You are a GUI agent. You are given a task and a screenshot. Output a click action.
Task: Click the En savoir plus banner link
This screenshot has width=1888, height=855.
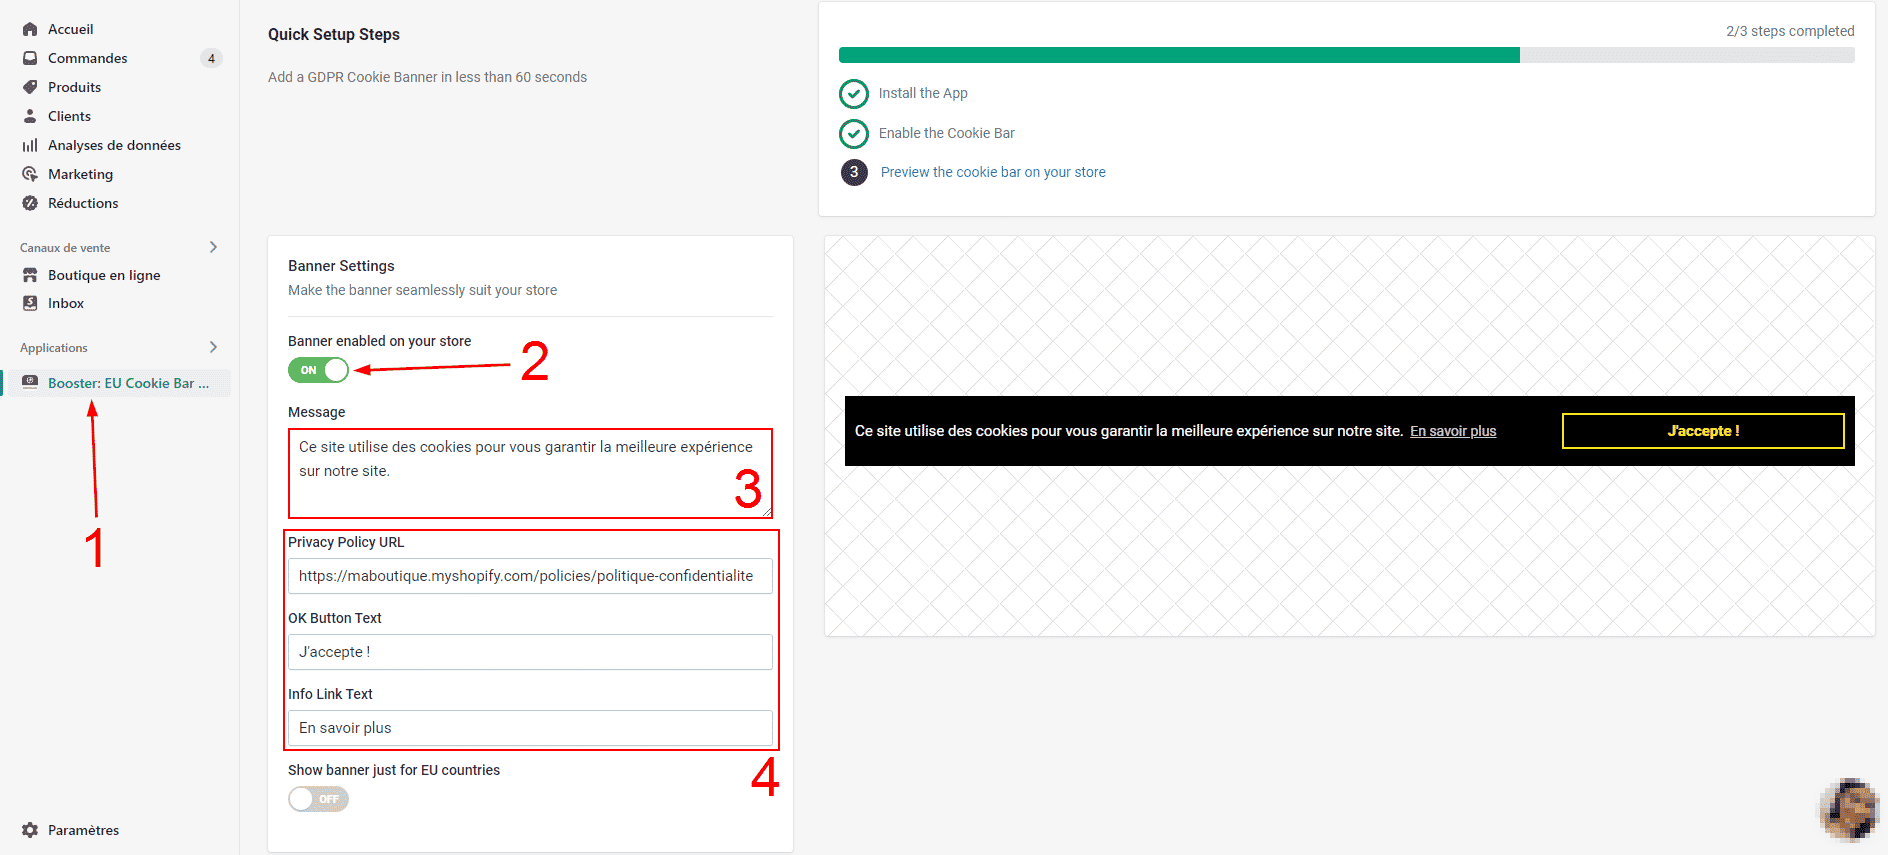[1452, 431]
